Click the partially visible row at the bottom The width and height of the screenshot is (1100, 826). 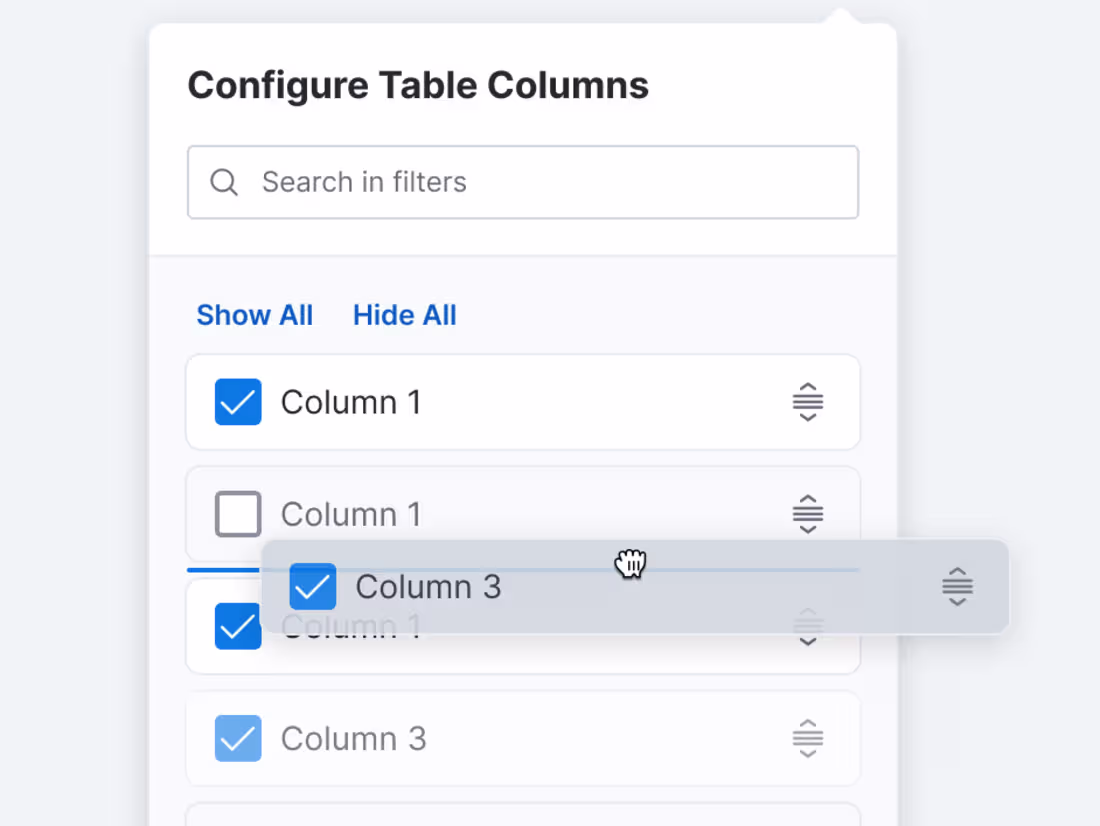click(523, 818)
